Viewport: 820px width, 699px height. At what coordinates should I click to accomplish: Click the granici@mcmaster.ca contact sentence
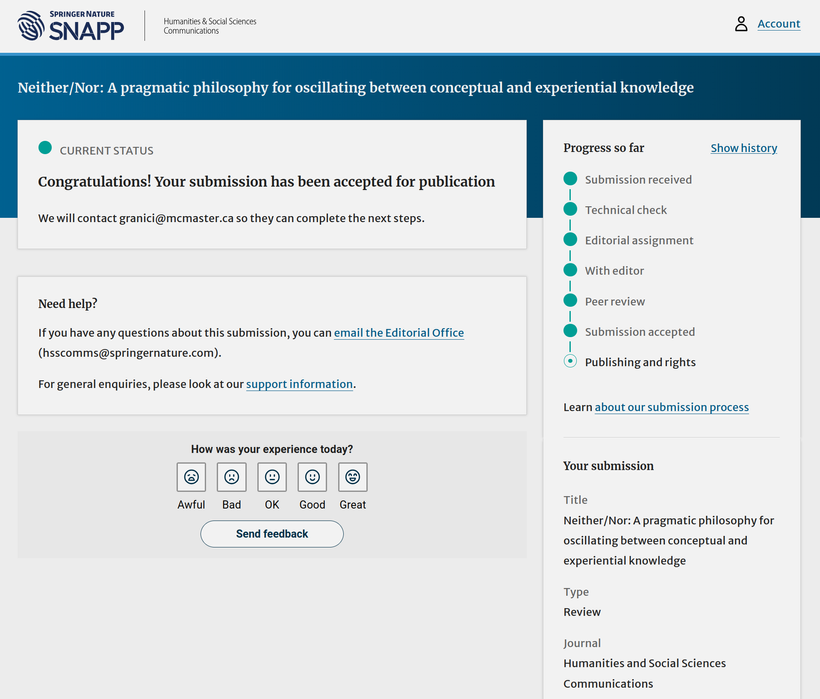click(231, 218)
